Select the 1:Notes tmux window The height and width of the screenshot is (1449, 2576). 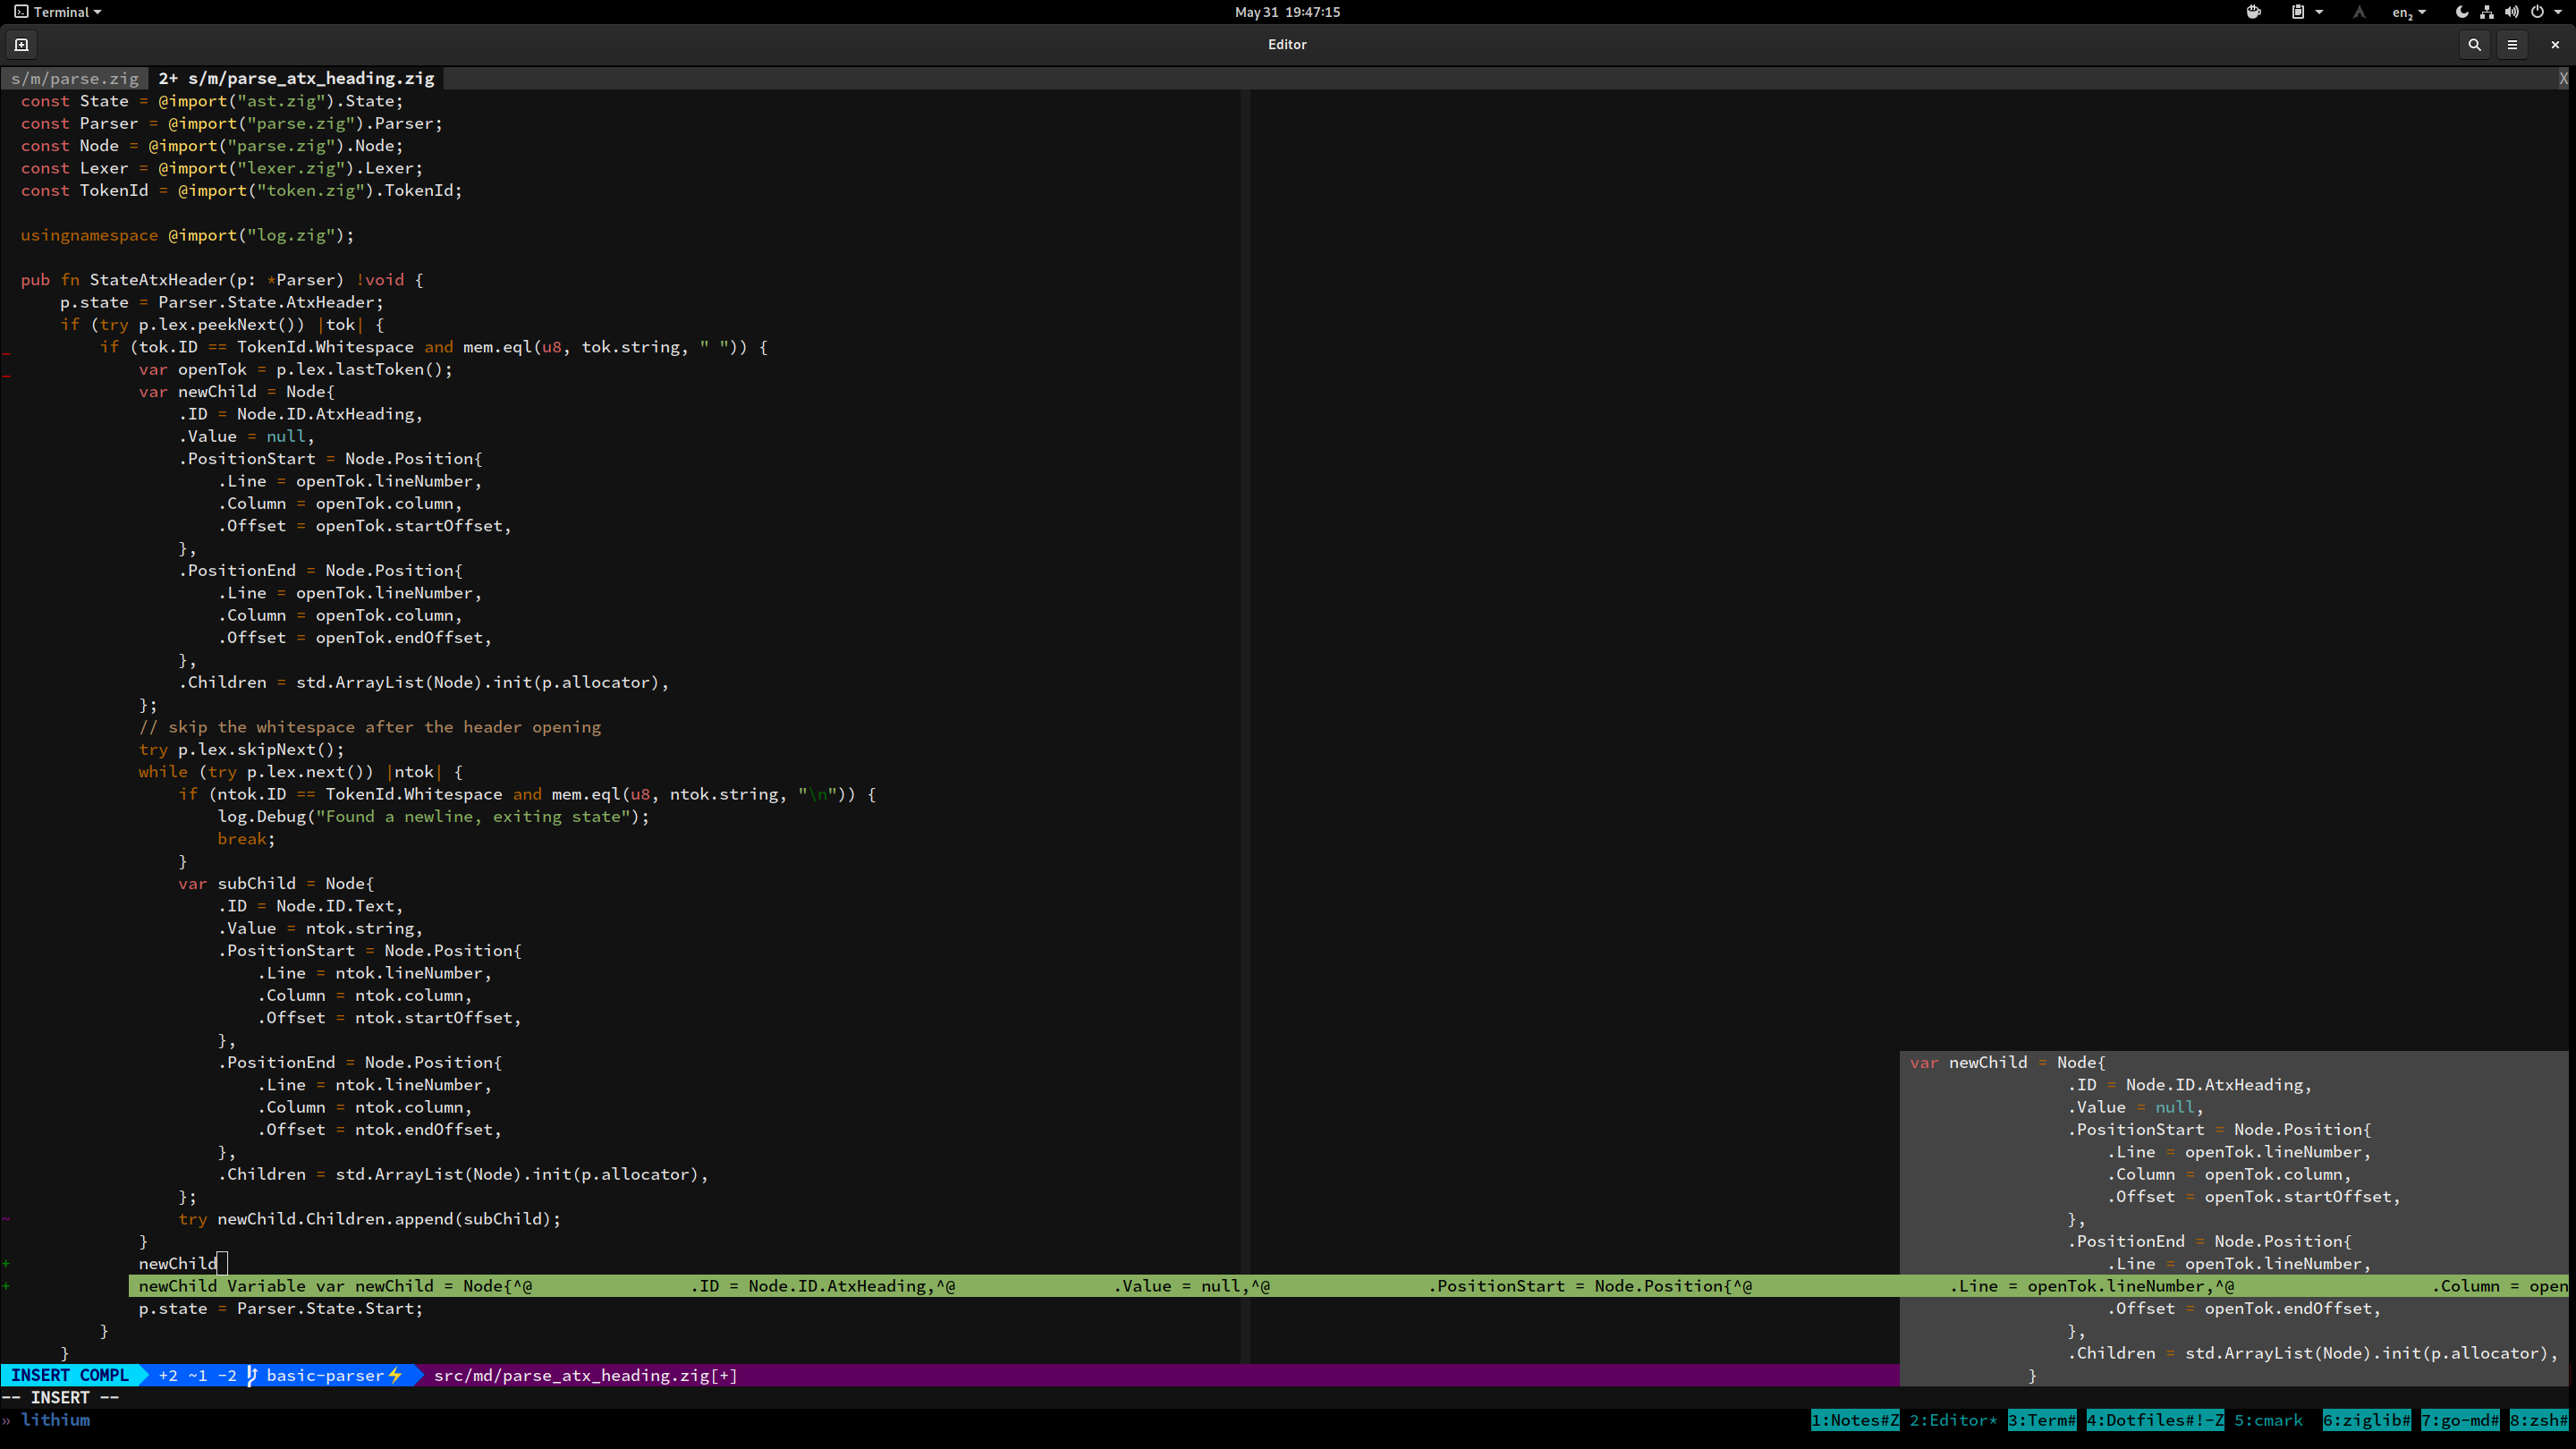click(1855, 1420)
